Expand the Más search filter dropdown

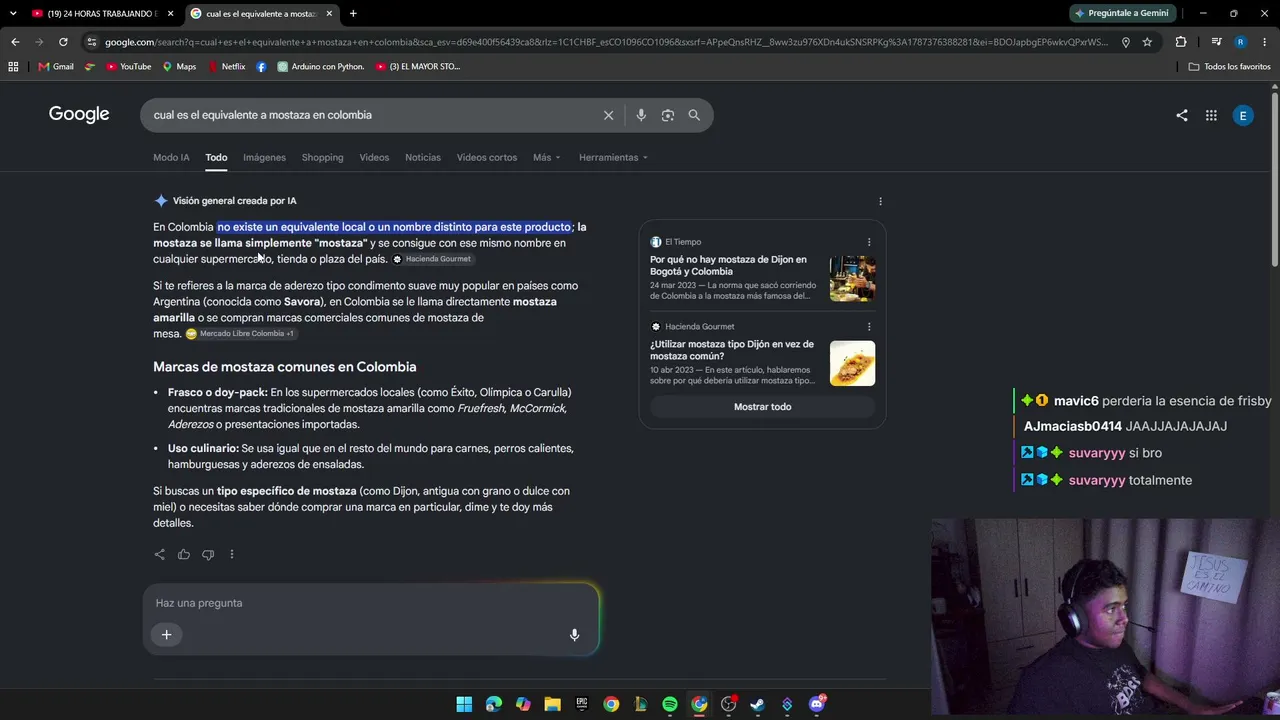547,158
